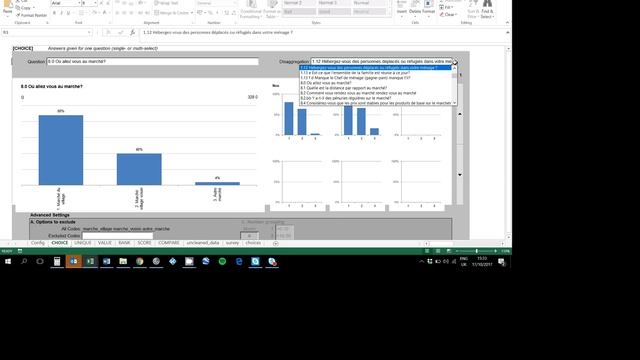
Task: Click the Bold formatting icon
Action: [x=54, y=13]
